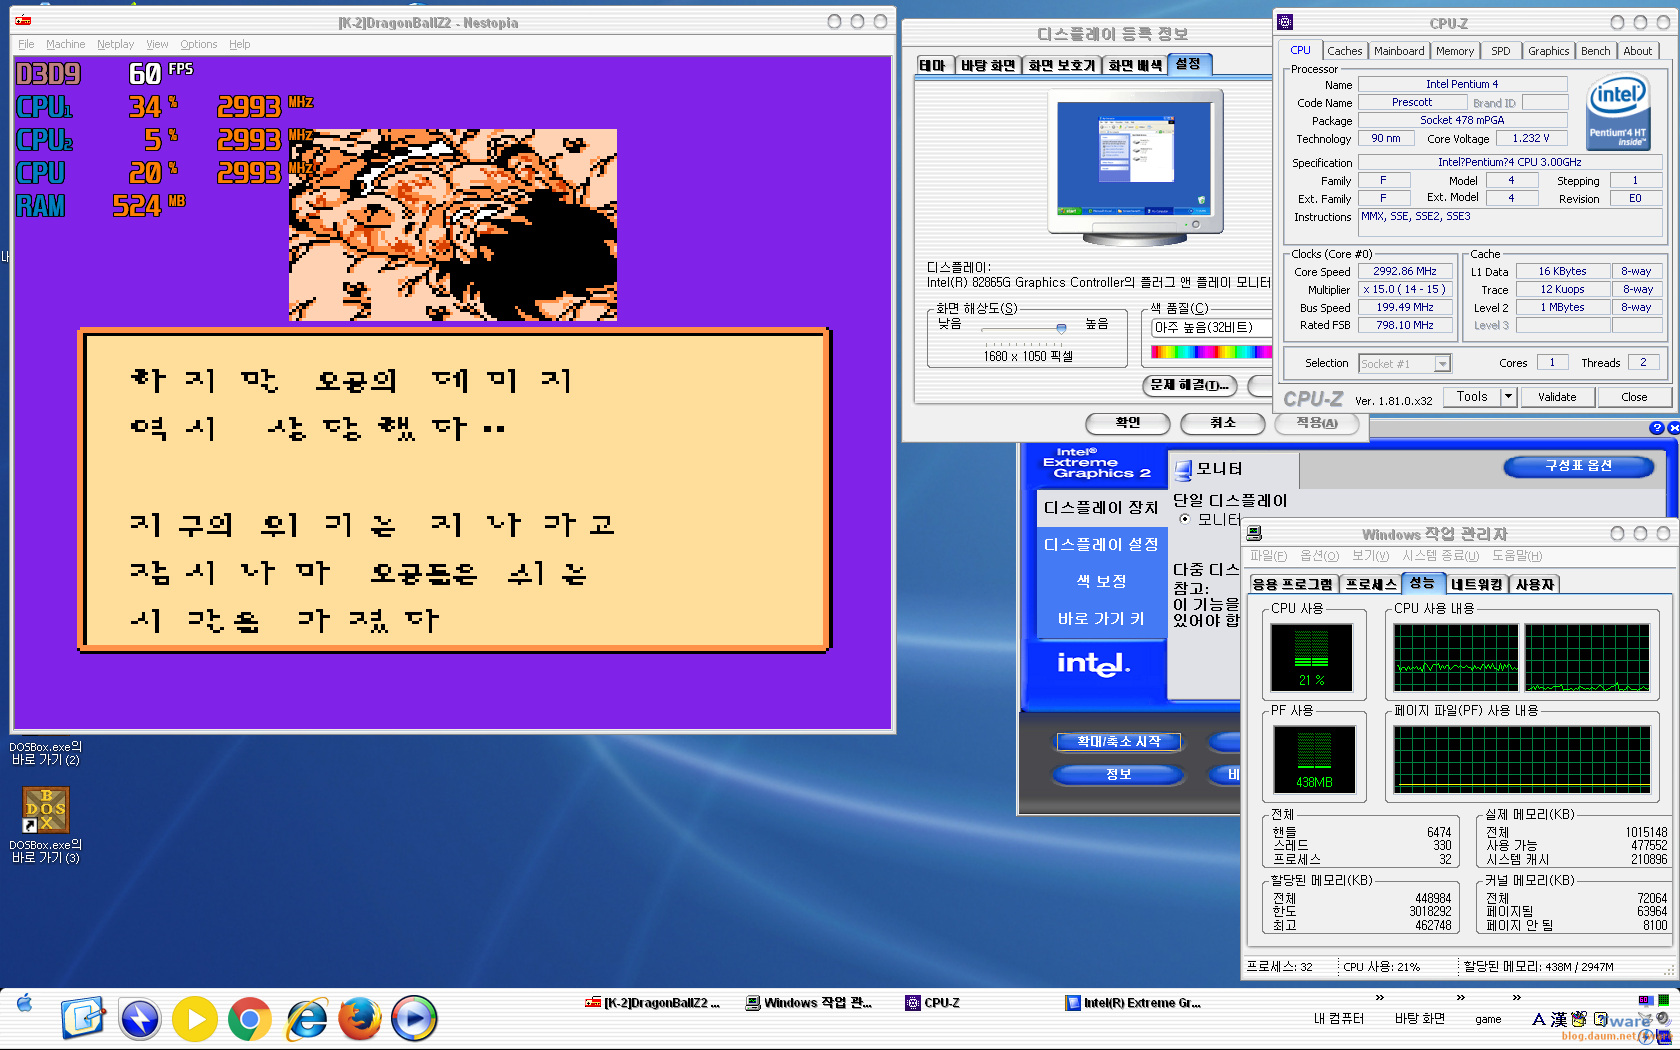Select 색 보정 in Intel sidebar
1680x1050 pixels.
pyautogui.click(x=1101, y=581)
